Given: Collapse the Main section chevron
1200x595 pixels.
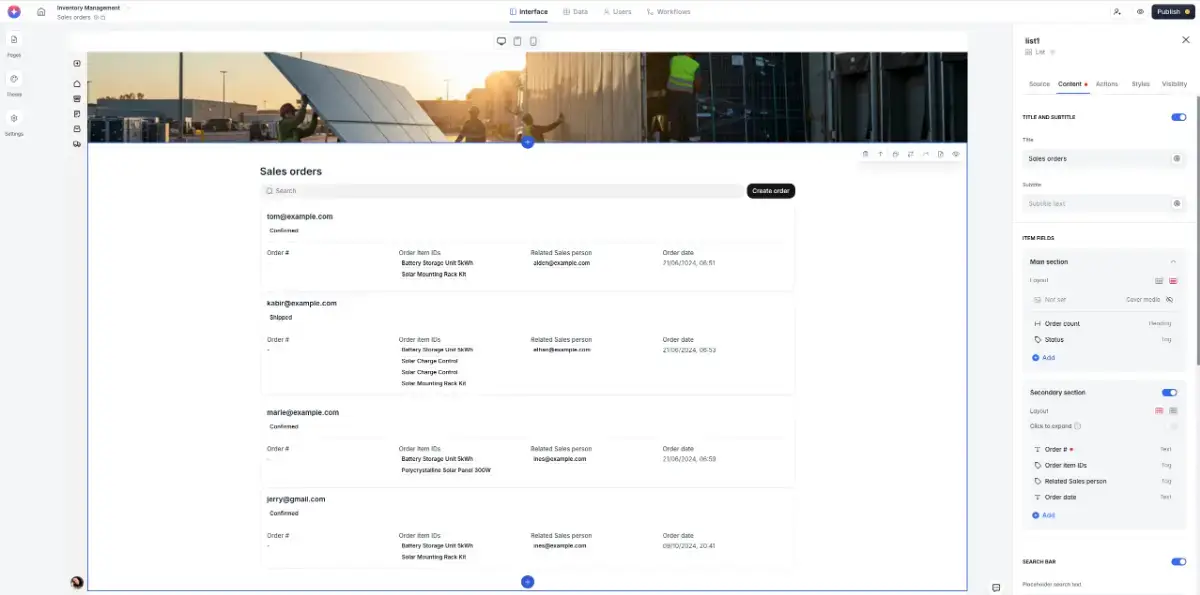Looking at the screenshot, I should click(1173, 262).
